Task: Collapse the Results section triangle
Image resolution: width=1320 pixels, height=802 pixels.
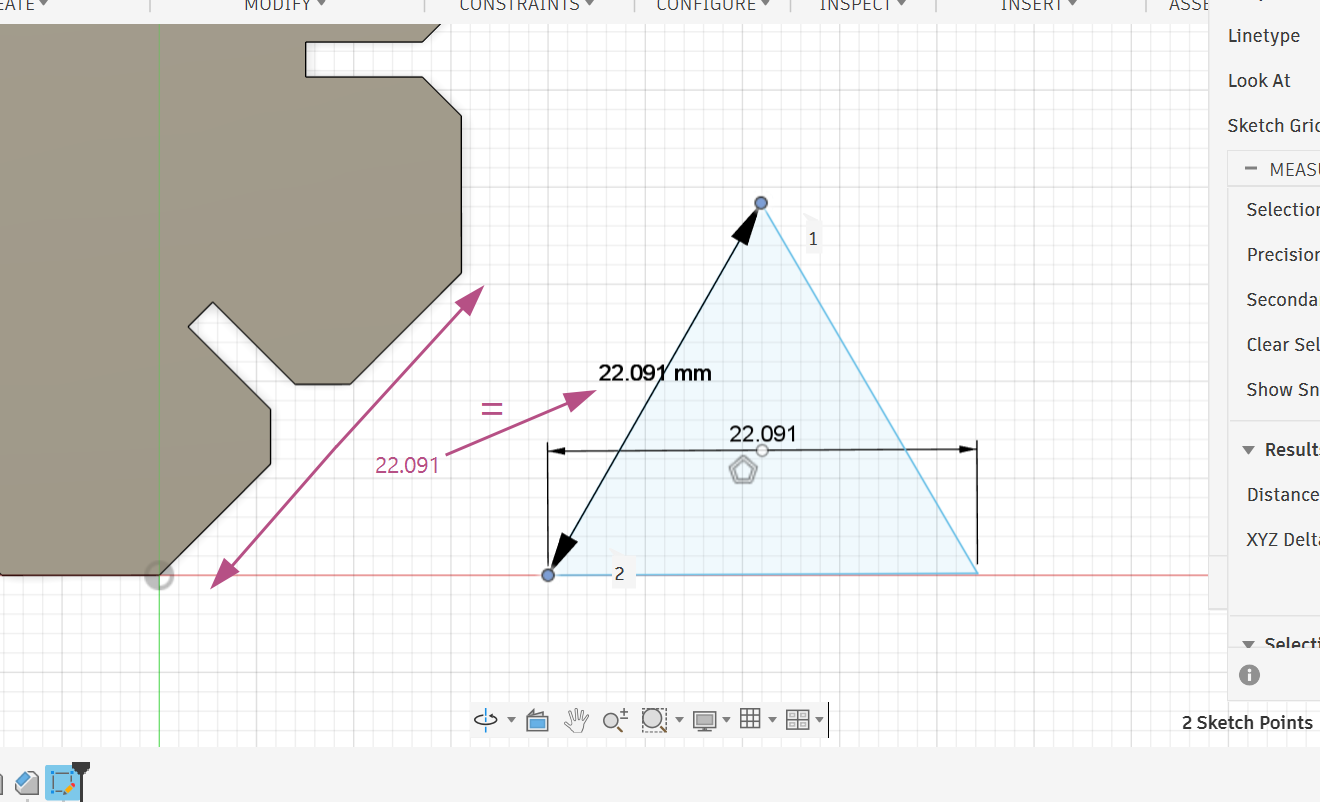Action: point(1248,450)
